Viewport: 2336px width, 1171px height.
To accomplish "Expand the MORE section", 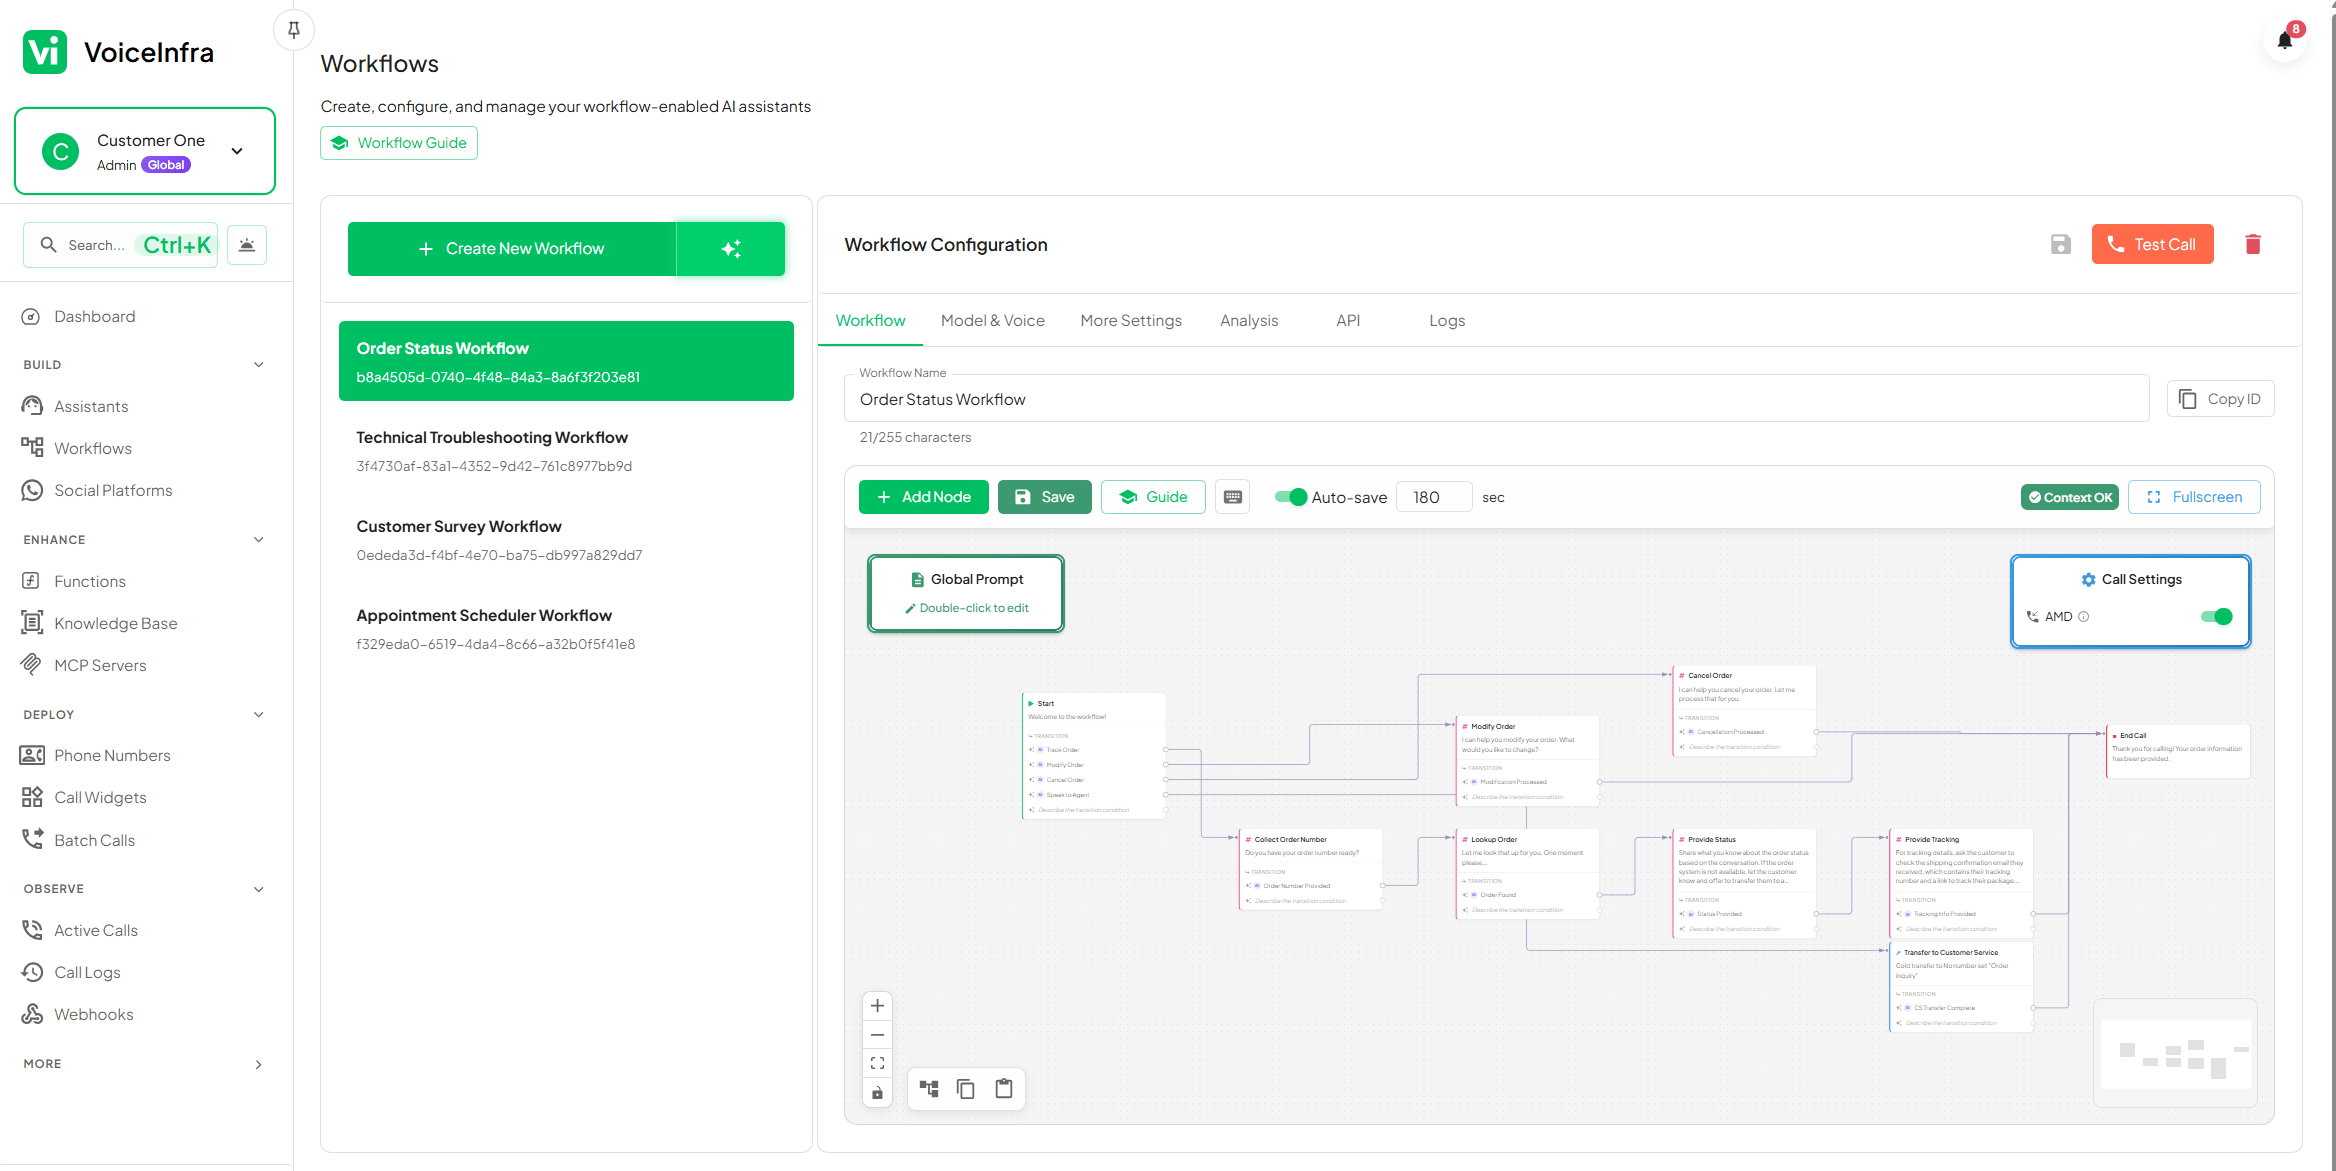I will [x=258, y=1064].
